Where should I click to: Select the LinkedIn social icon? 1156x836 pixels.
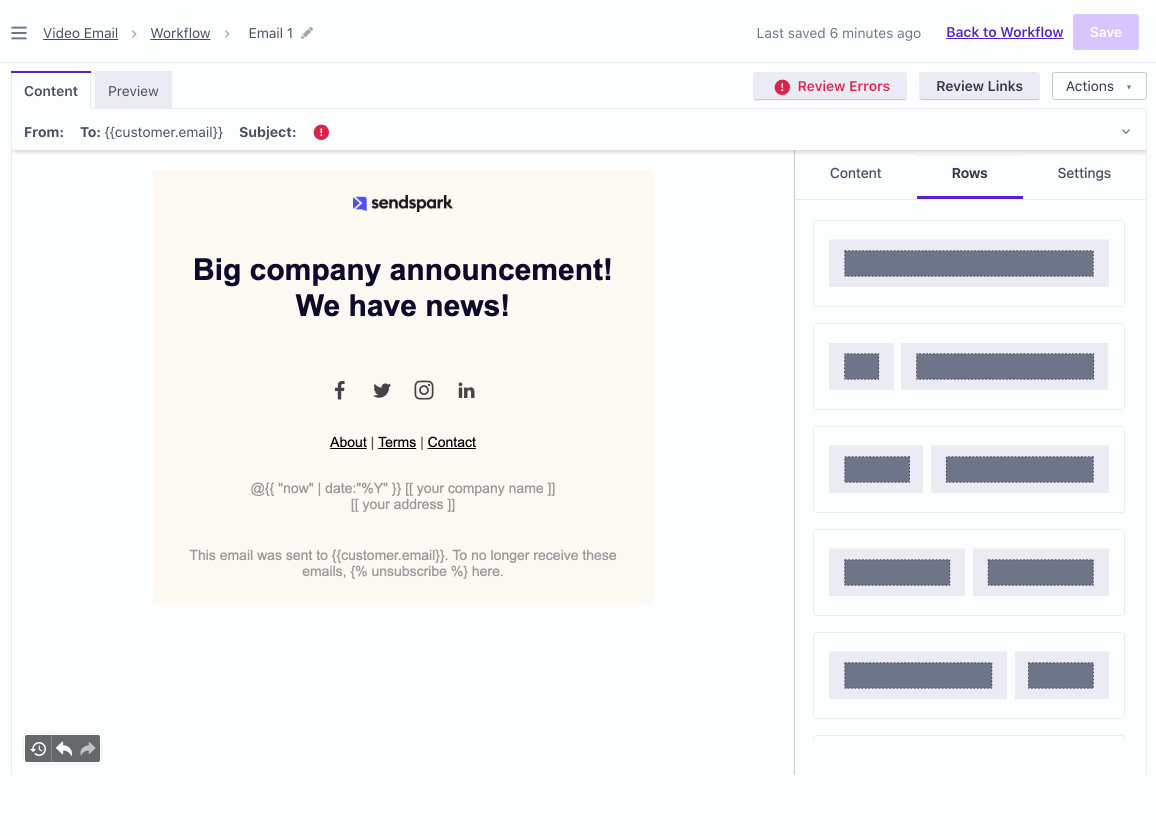(466, 391)
